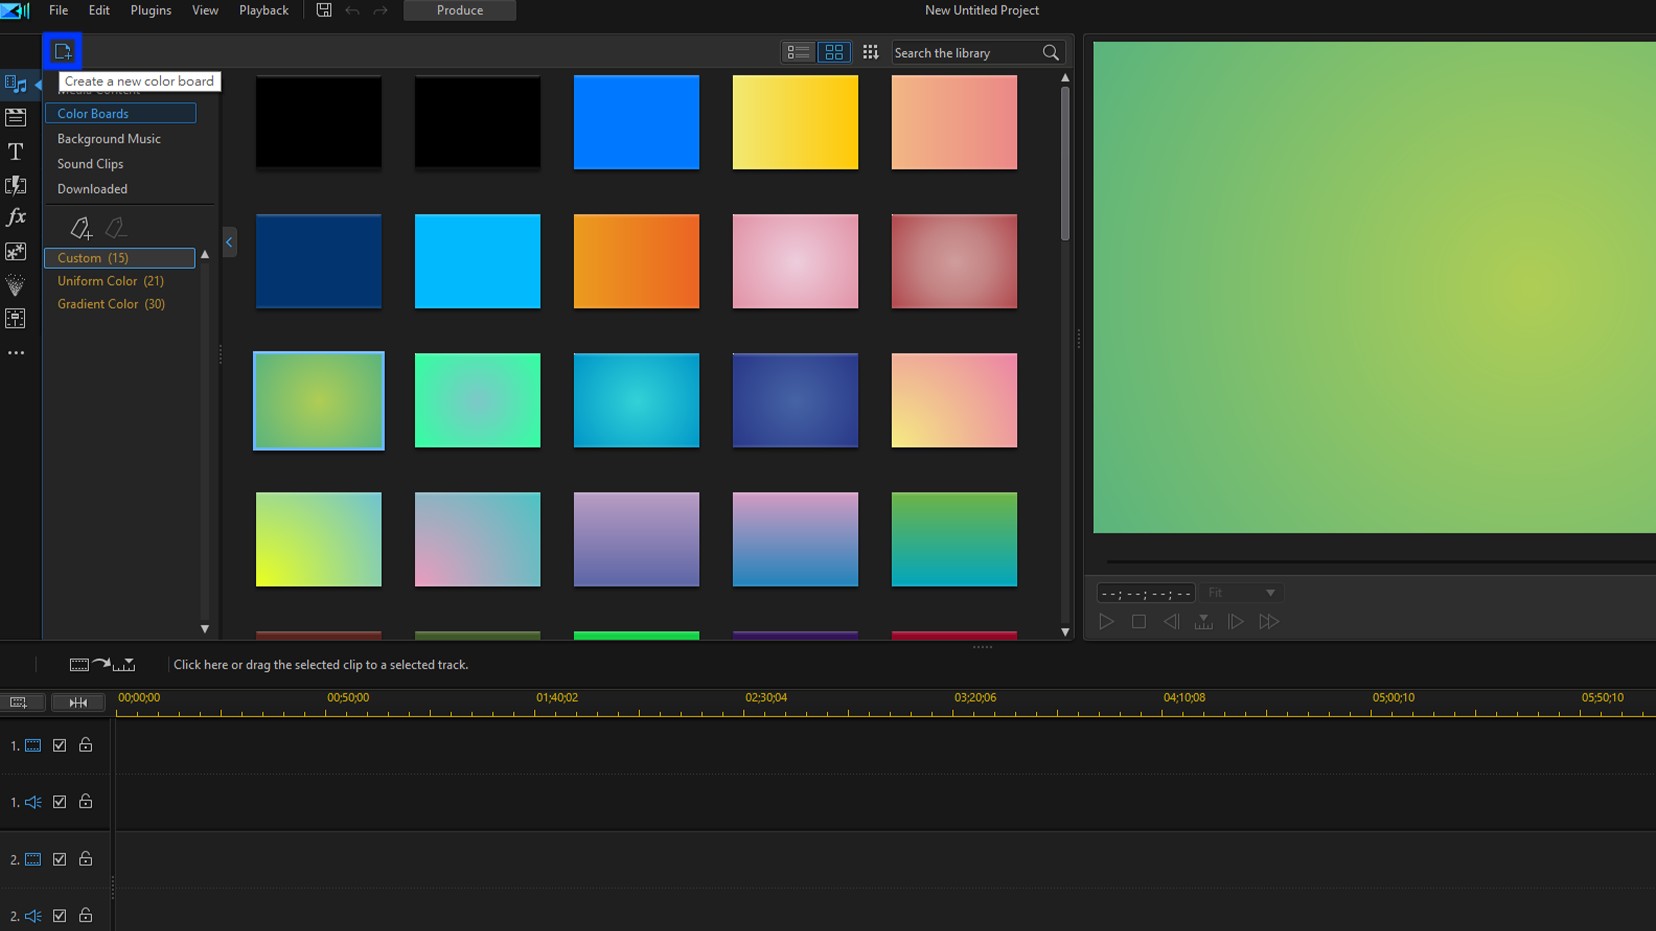Click the Play button in preview
This screenshot has height=931, width=1656.
pos(1106,621)
